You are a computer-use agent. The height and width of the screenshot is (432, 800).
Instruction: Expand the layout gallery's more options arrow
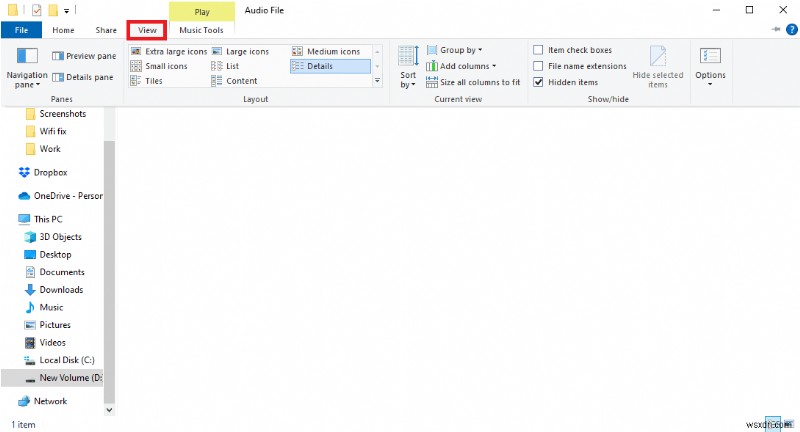(x=378, y=81)
